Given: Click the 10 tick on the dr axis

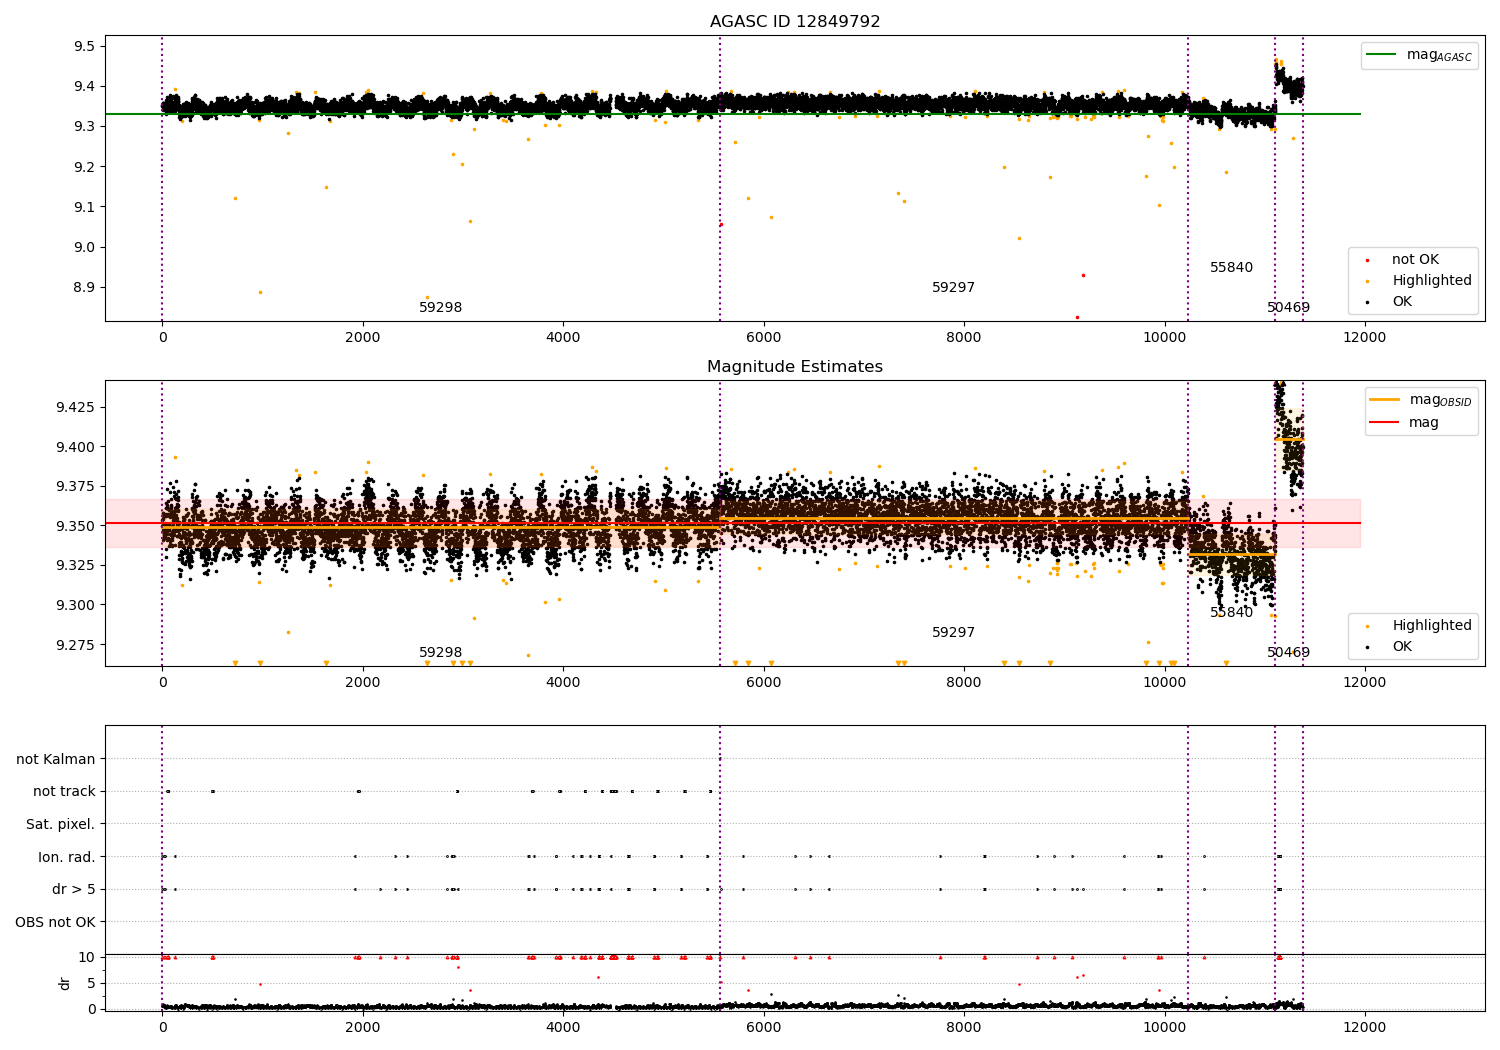Looking at the screenshot, I should 87,957.
